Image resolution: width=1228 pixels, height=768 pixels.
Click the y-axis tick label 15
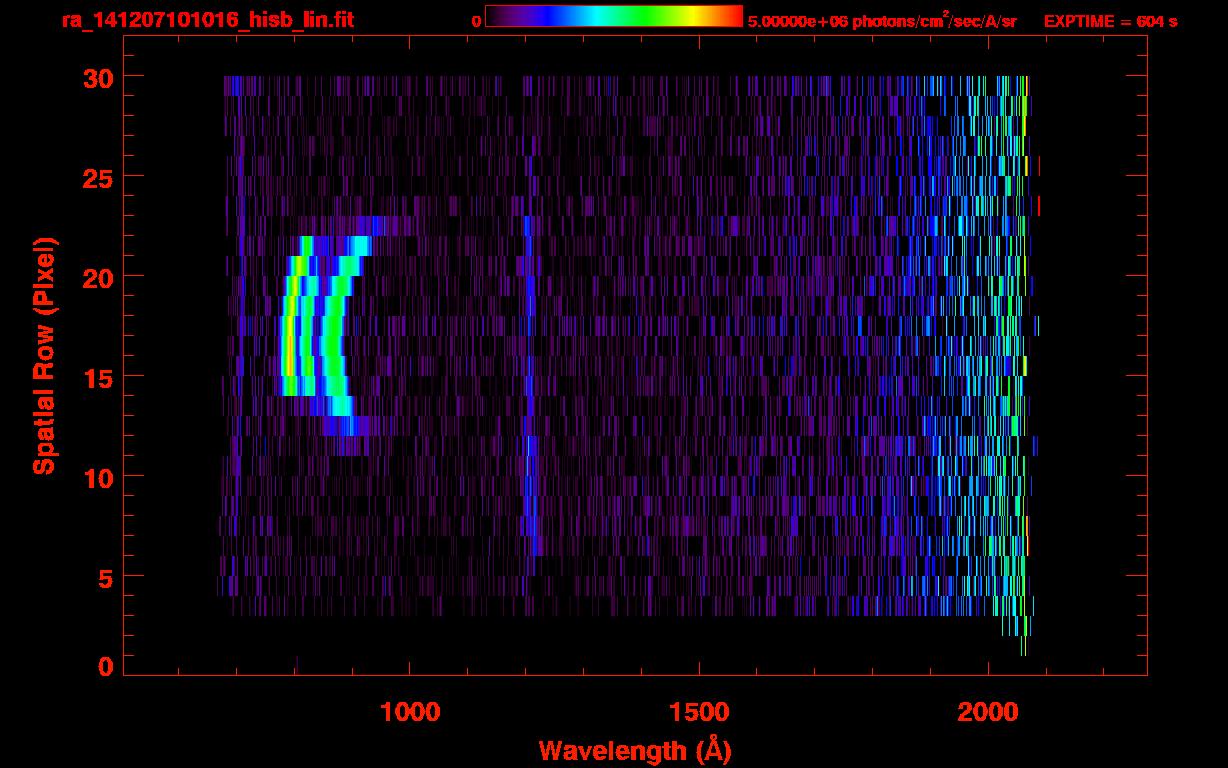[98, 377]
